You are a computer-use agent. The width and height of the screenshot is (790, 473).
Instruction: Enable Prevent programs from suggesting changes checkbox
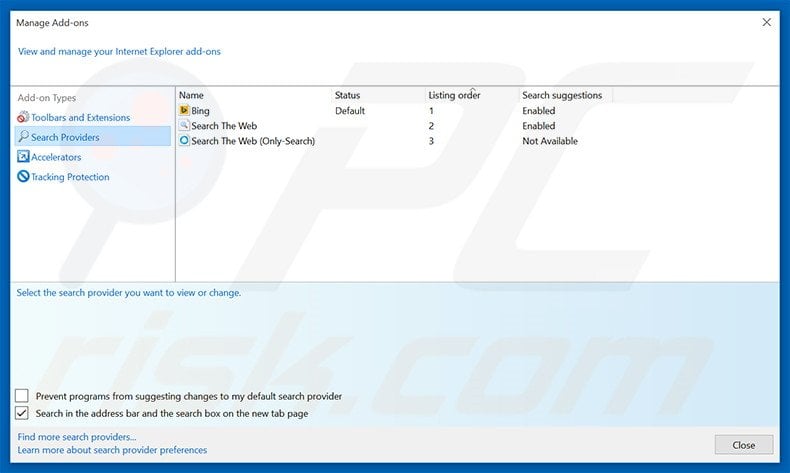pyautogui.click(x=22, y=396)
